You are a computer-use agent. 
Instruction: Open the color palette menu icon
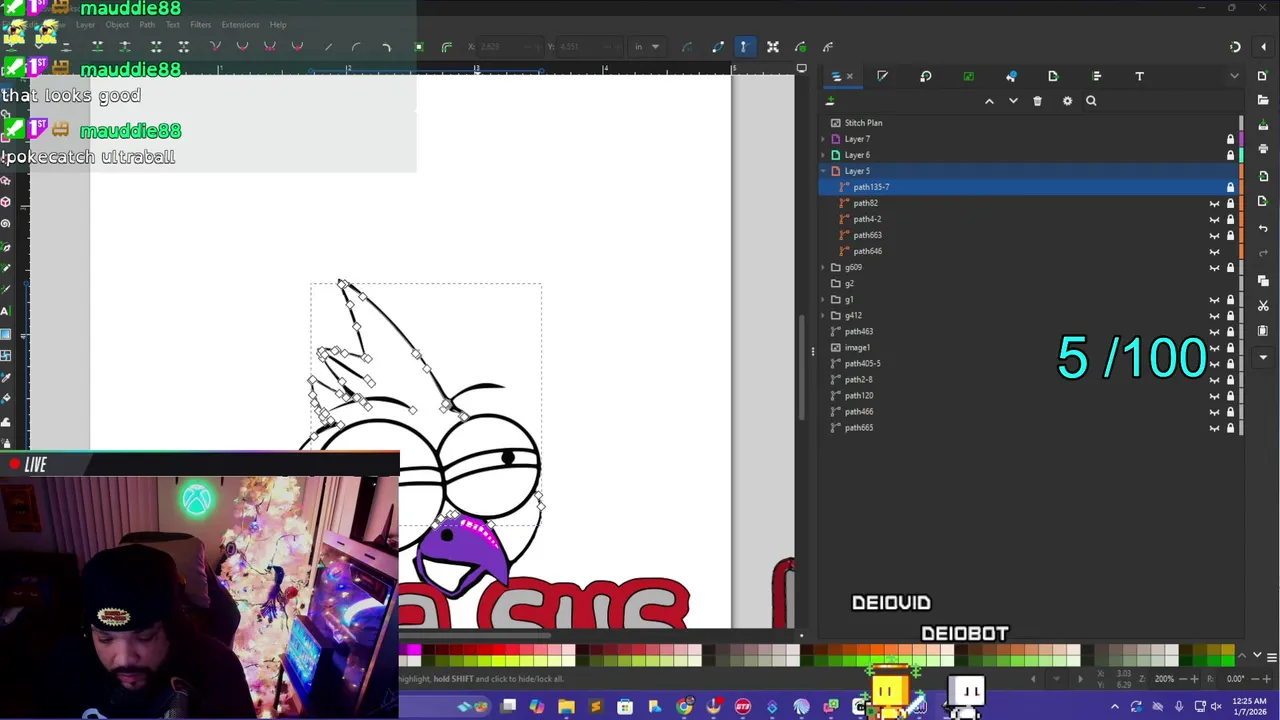[1270, 657]
